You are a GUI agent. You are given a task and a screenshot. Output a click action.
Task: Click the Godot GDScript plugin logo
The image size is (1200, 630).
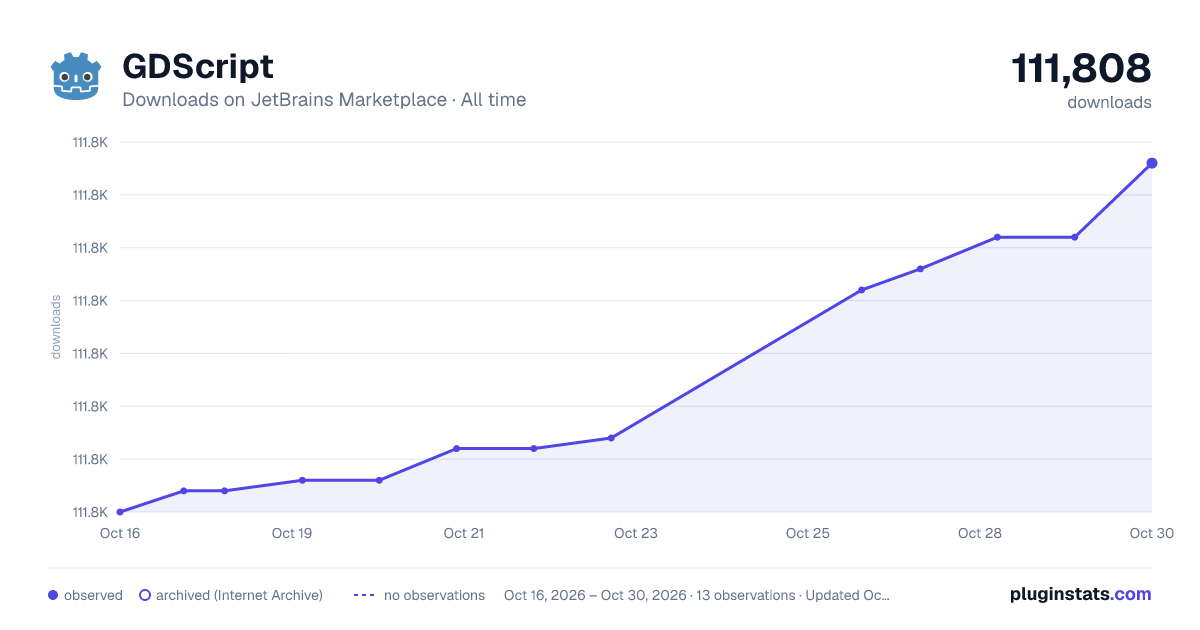click(x=77, y=76)
